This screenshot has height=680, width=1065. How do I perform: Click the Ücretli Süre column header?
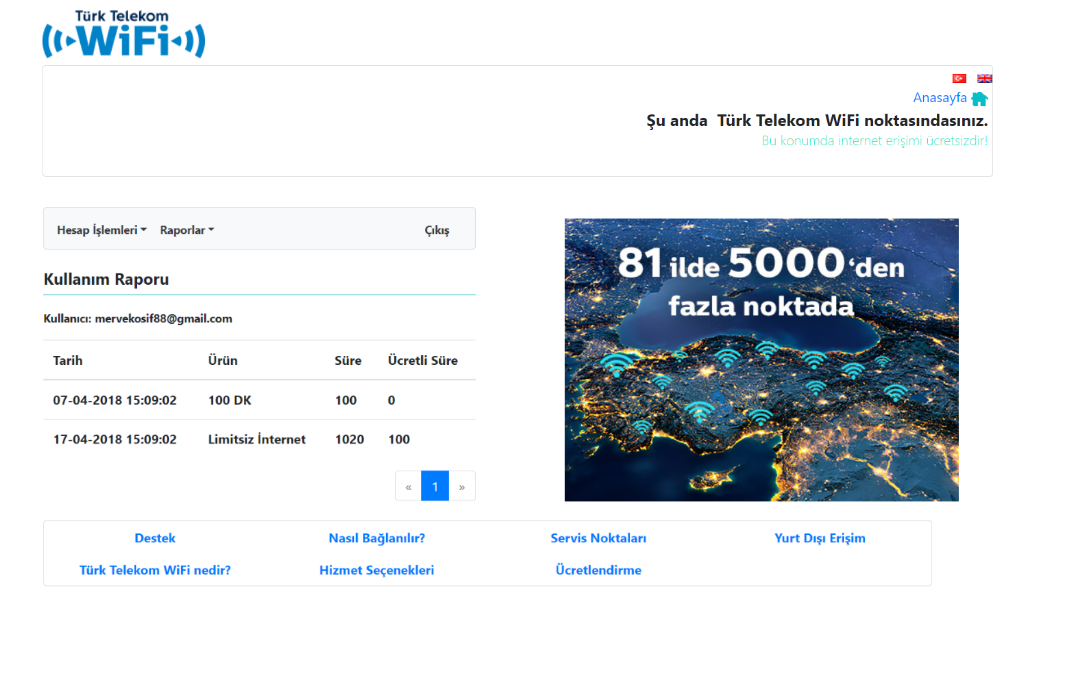click(422, 361)
